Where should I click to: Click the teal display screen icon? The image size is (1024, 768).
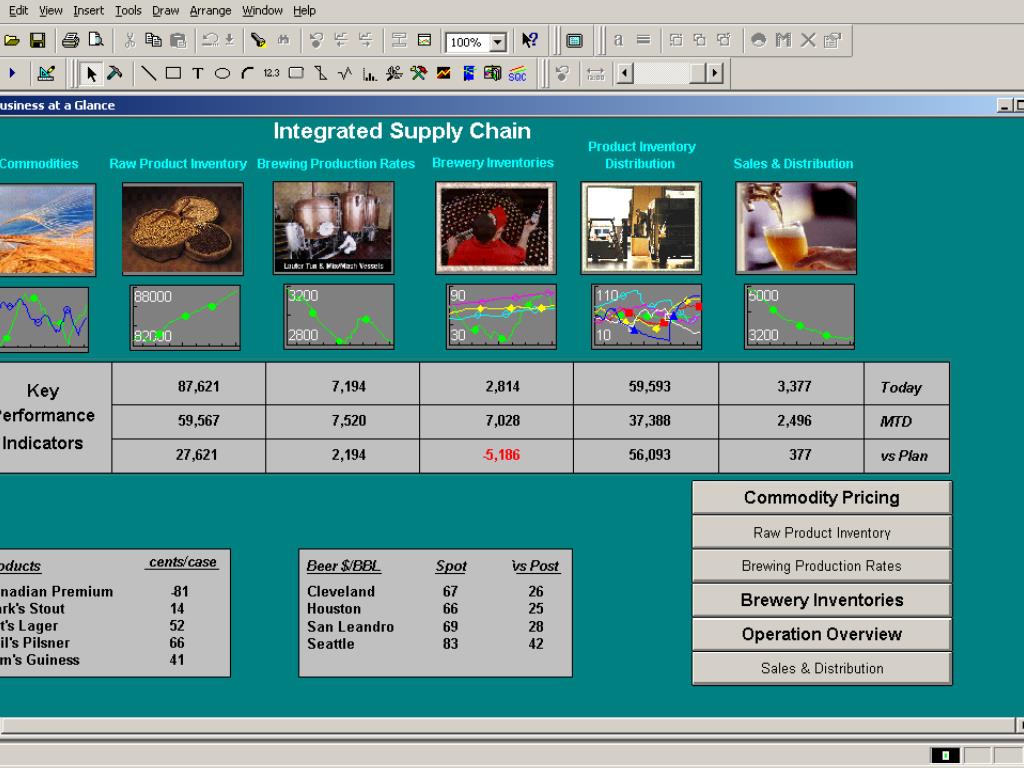point(574,41)
